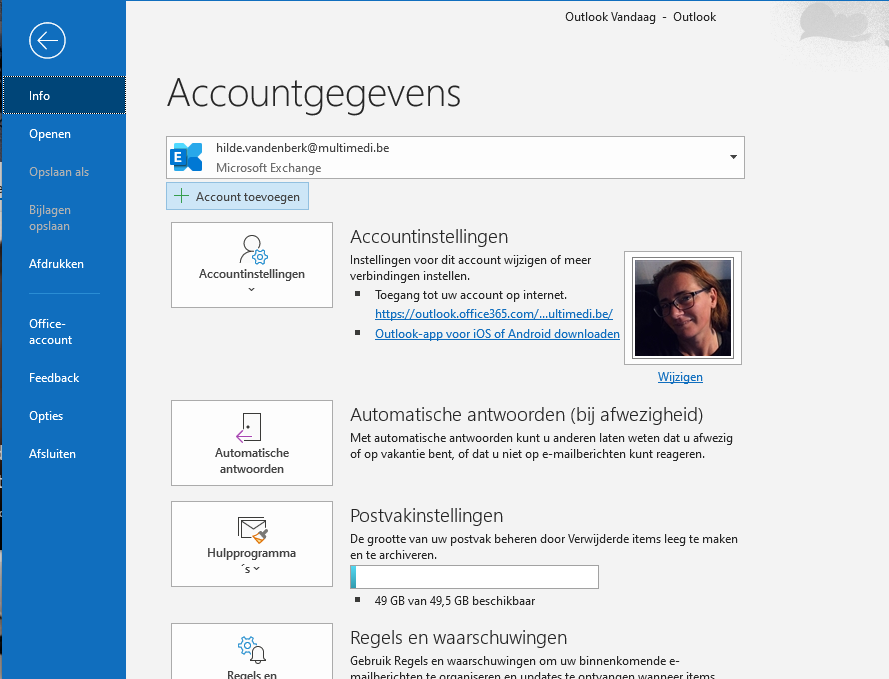
Task: Click the Regels en waarschuwingen heading
Action: [458, 638]
